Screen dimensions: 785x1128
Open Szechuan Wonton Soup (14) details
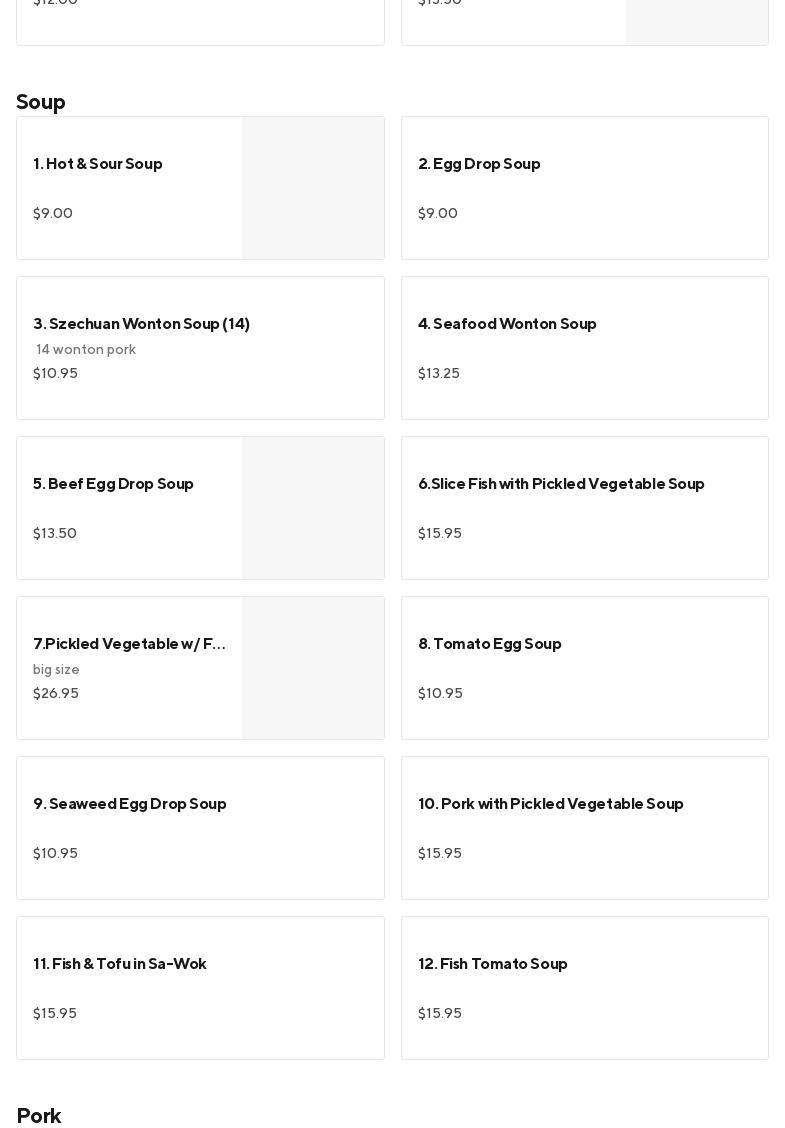[x=141, y=324]
